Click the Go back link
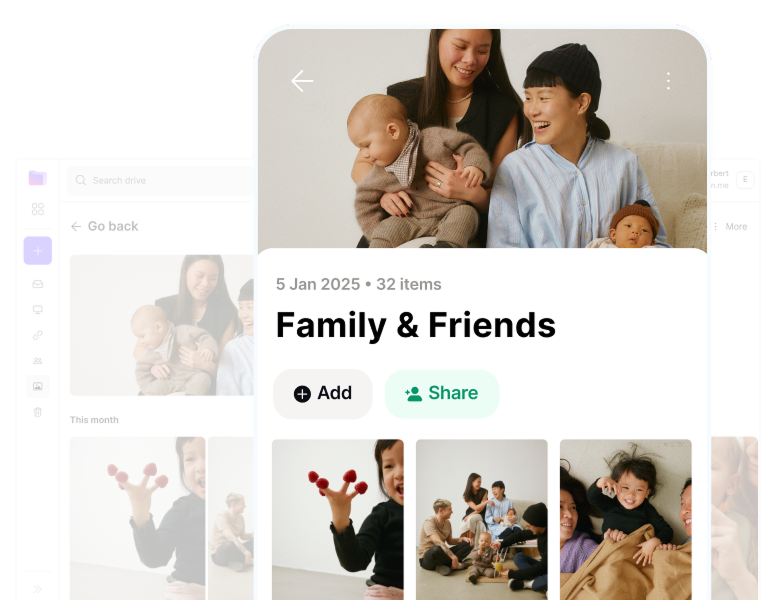This screenshot has width=776, height=600. coord(104,226)
